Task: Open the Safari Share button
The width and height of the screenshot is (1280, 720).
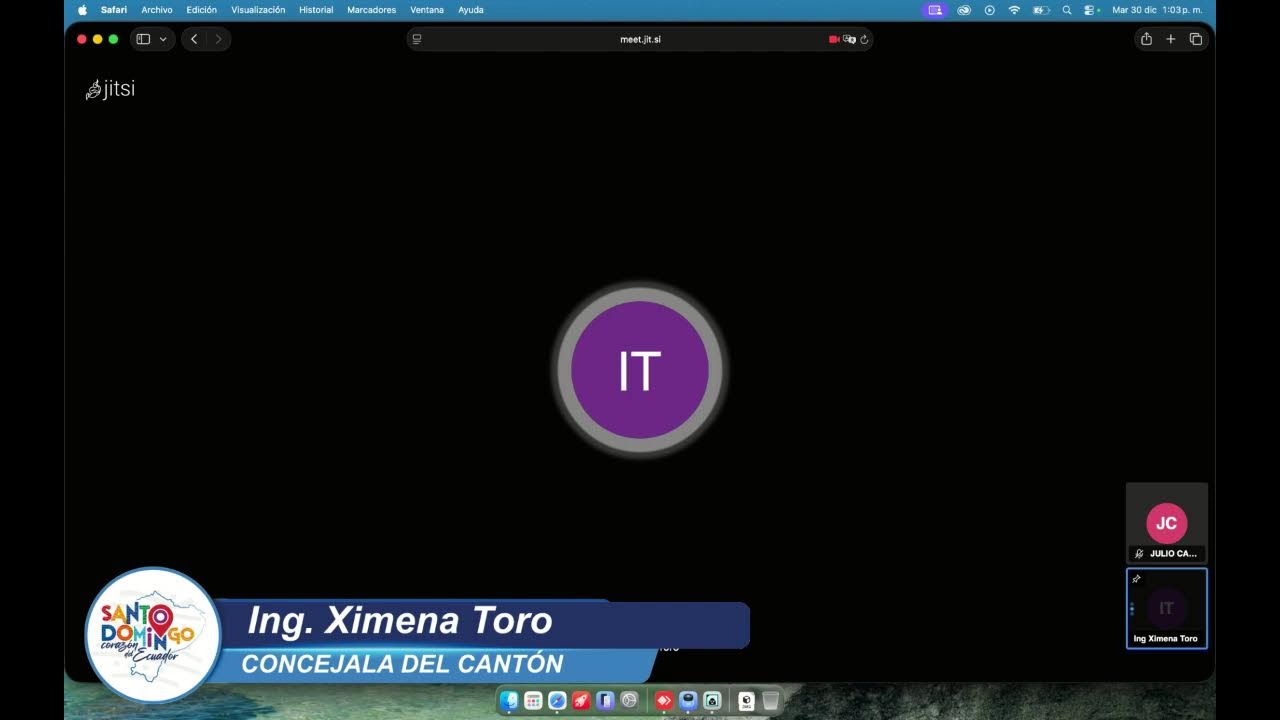Action: pyautogui.click(x=1146, y=39)
